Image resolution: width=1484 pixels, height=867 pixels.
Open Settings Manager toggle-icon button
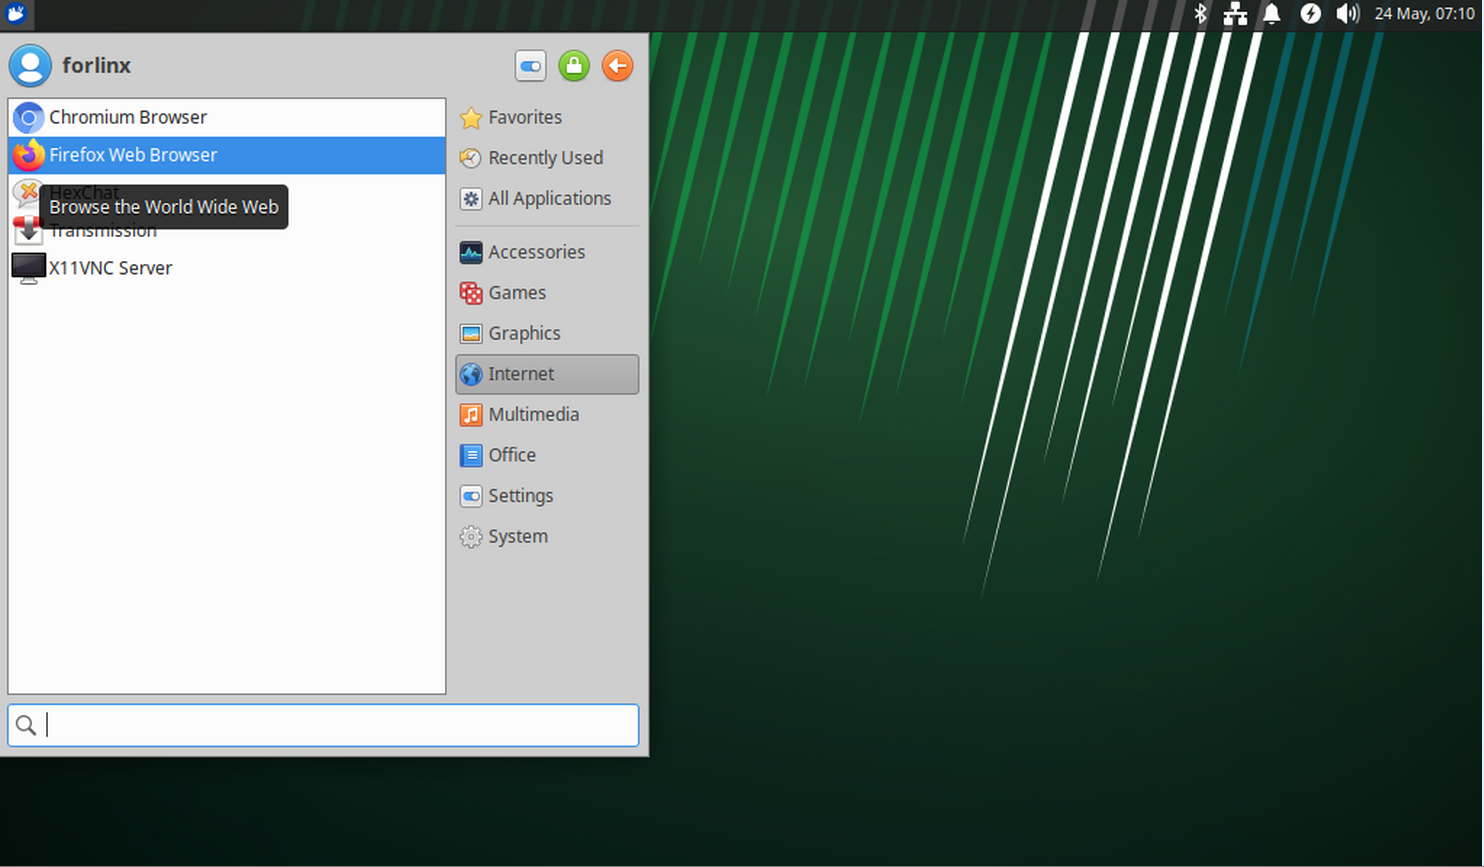pyautogui.click(x=530, y=66)
